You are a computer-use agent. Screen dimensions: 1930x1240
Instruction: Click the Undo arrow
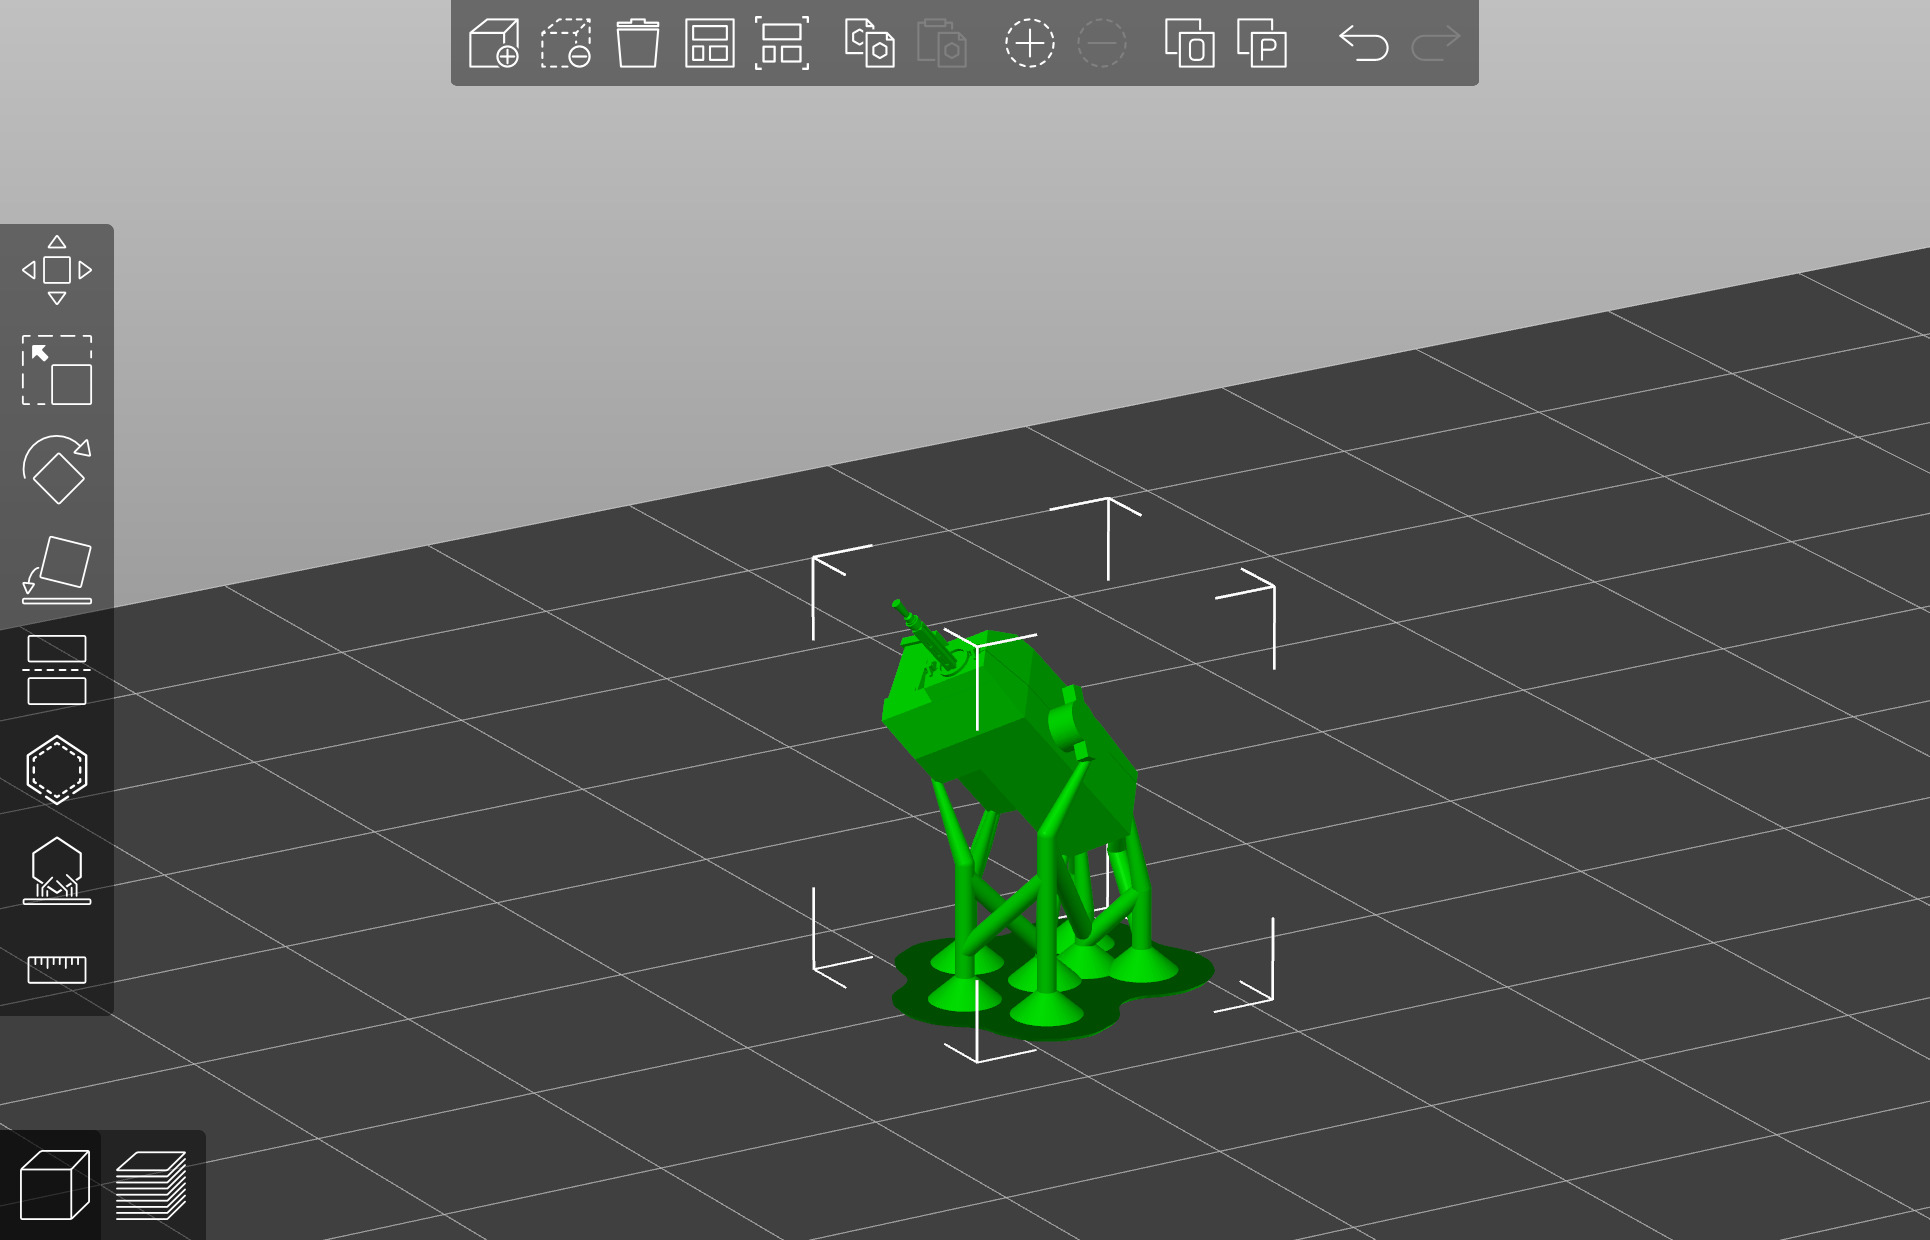click(x=1364, y=43)
